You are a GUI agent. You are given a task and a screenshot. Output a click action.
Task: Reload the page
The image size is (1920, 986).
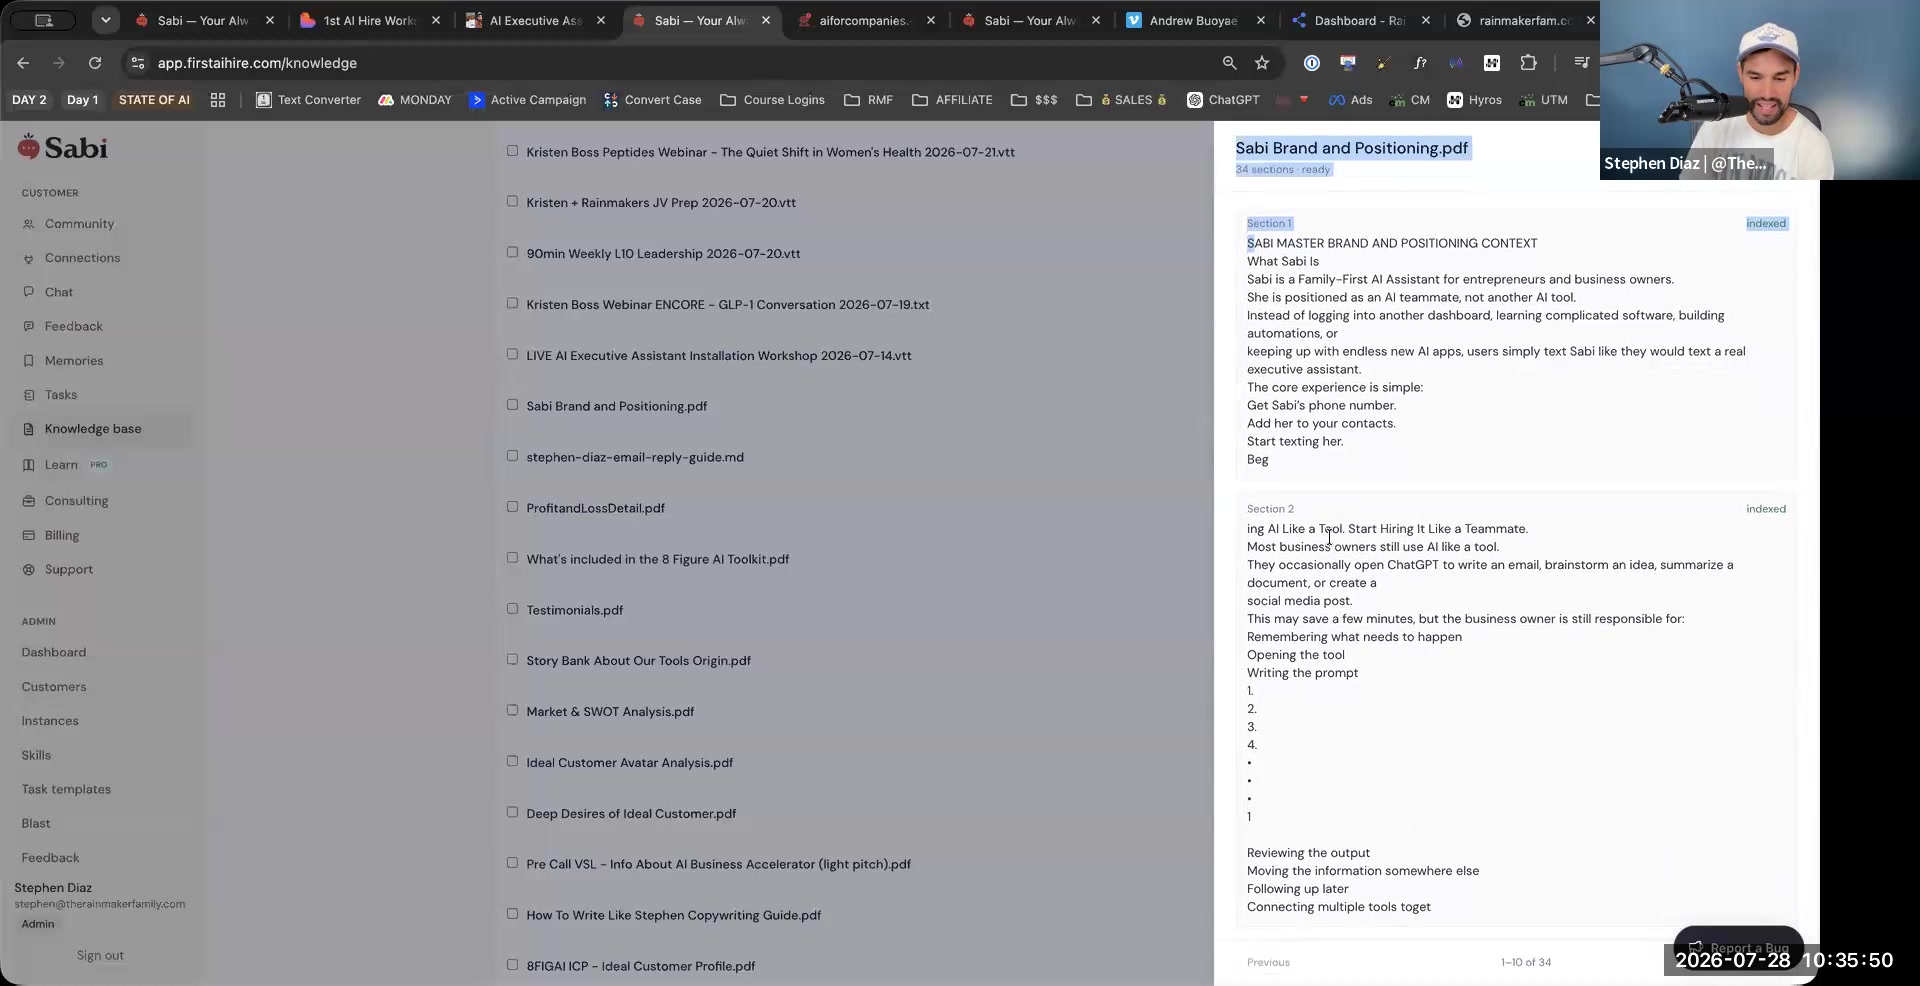click(95, 63)
